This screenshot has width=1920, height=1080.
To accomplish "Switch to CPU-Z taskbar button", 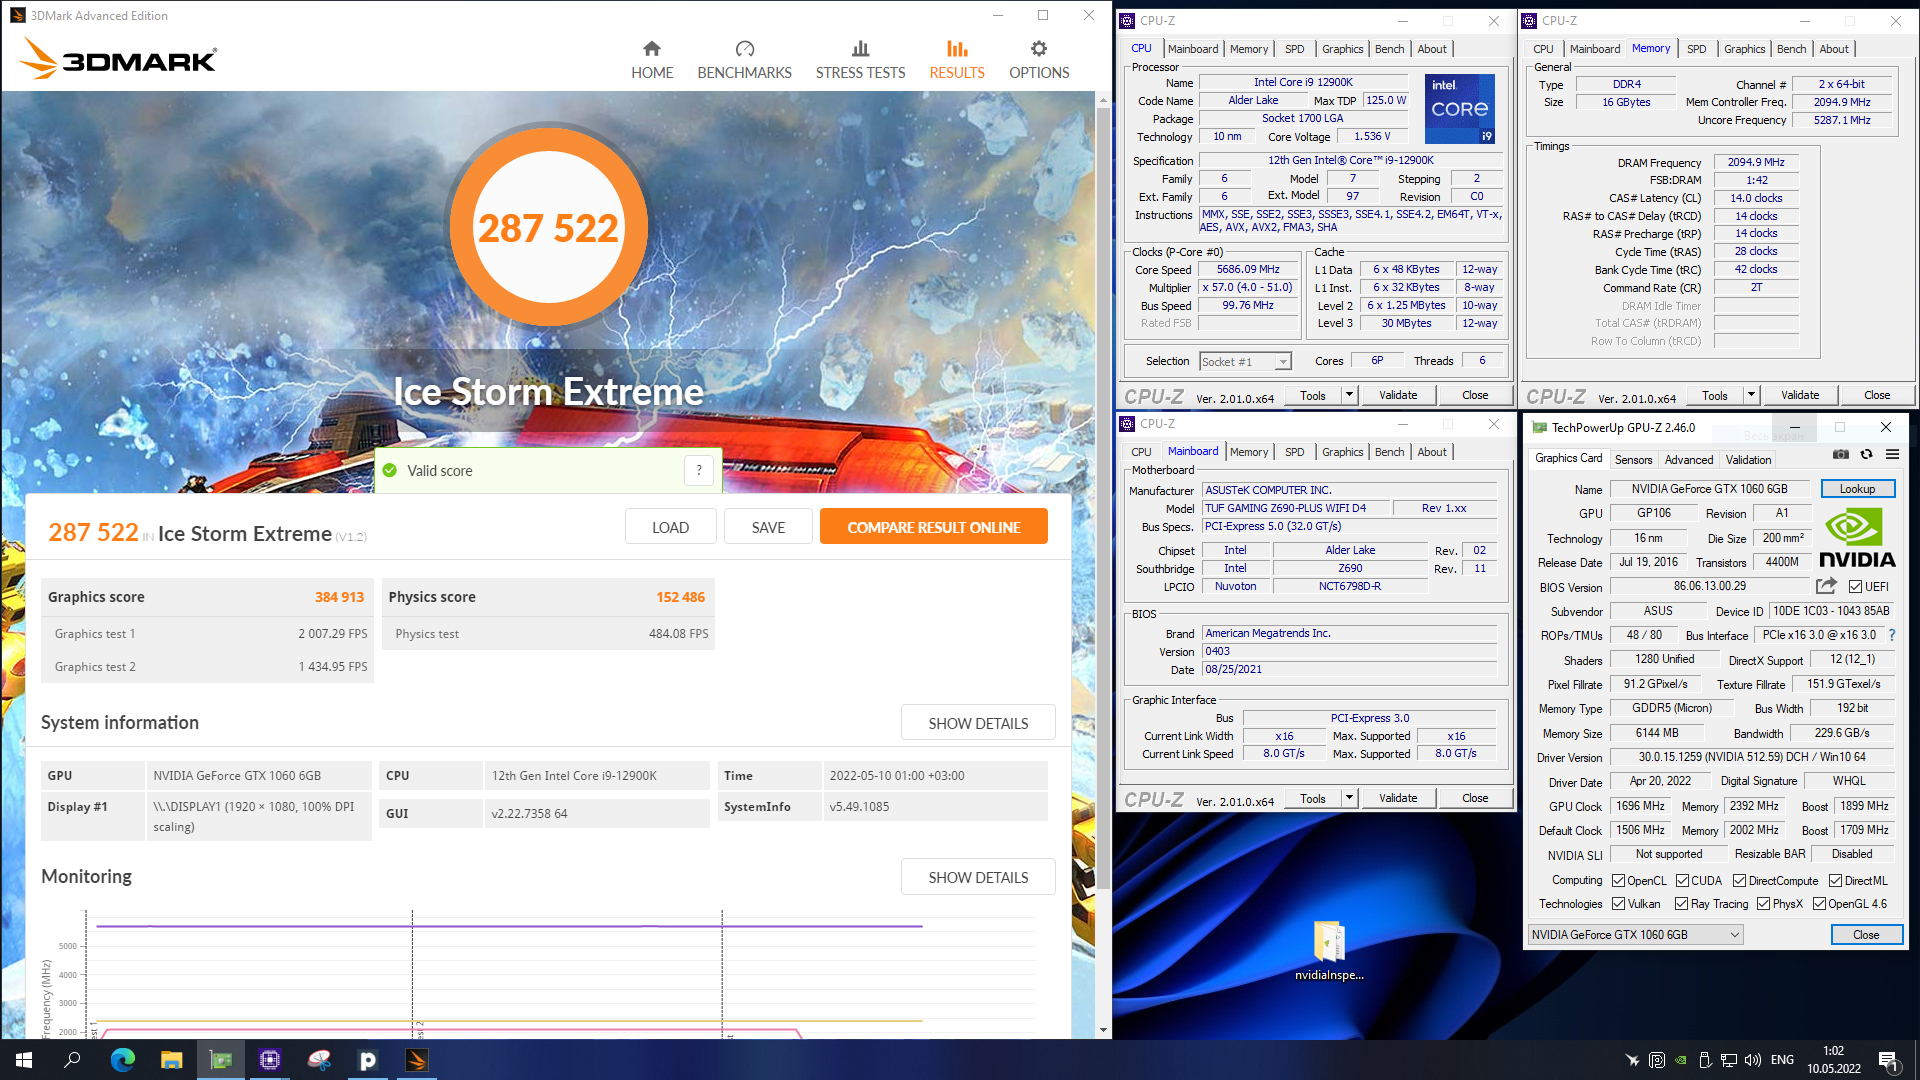I will pos(269,1060).
